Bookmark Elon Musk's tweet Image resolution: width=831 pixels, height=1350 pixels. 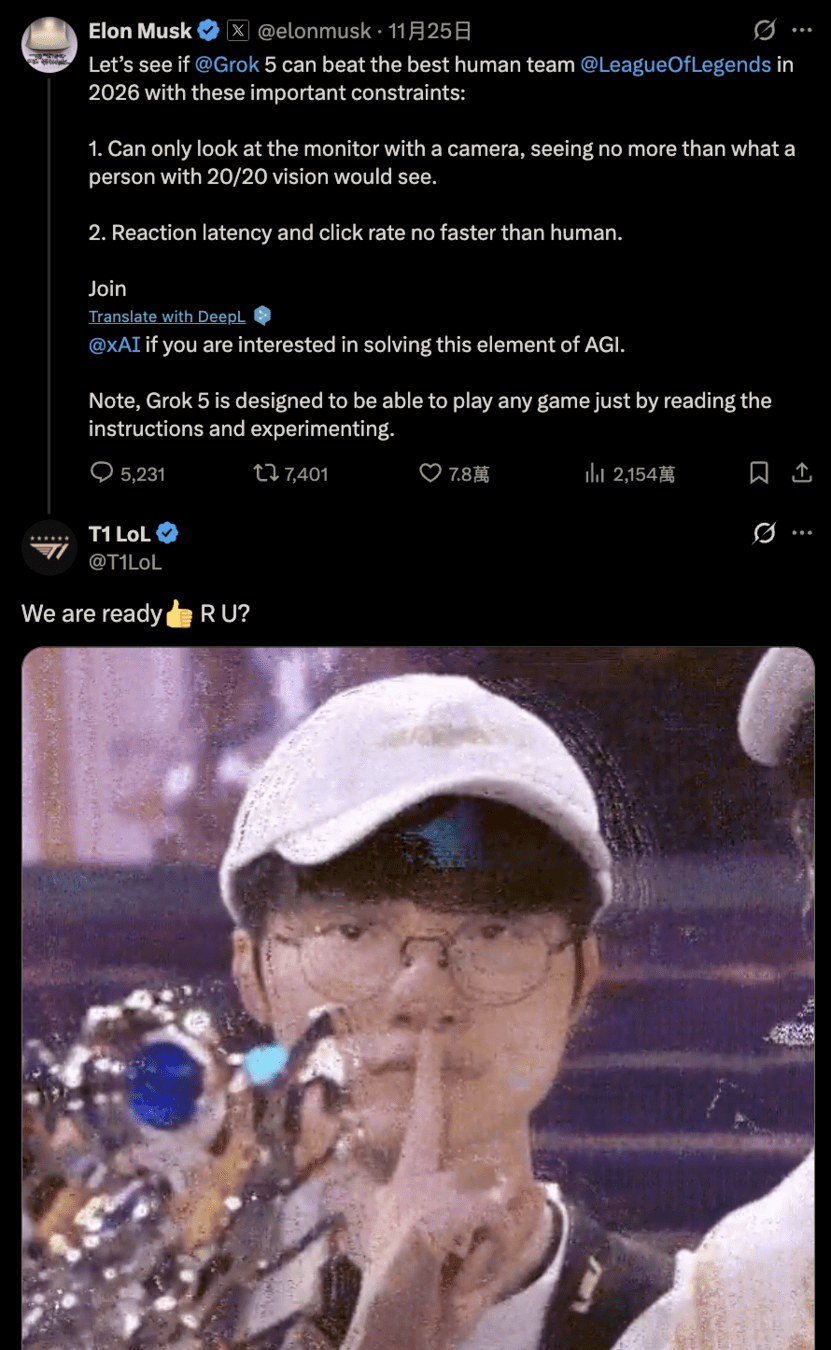pos(759,473)
